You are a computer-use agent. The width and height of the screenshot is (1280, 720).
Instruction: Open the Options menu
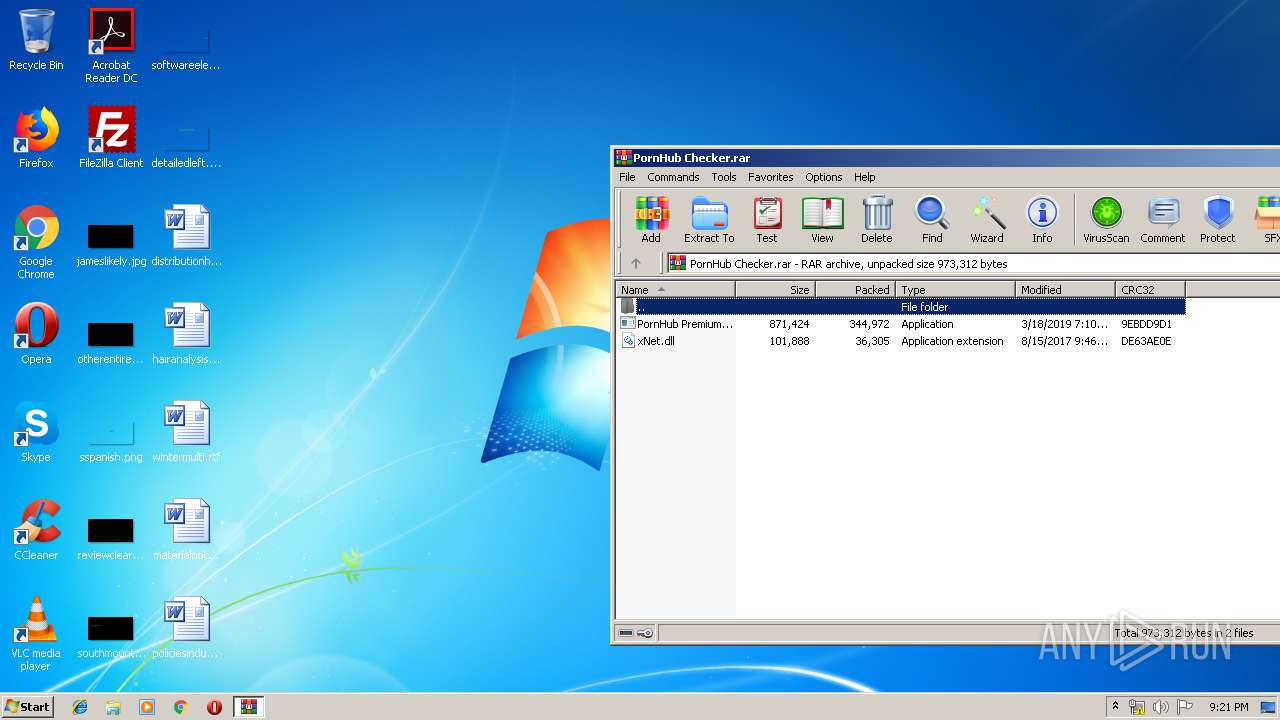(824, 177)
